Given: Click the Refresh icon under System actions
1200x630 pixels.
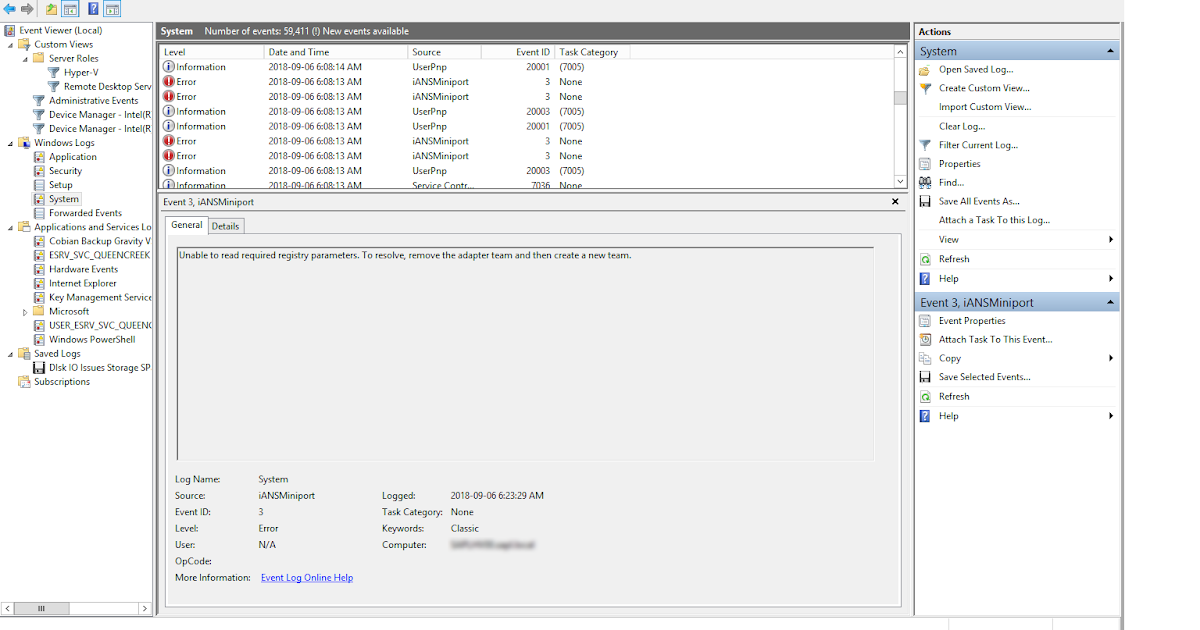Looking at the screenshot, I should [x=927, y=258].
